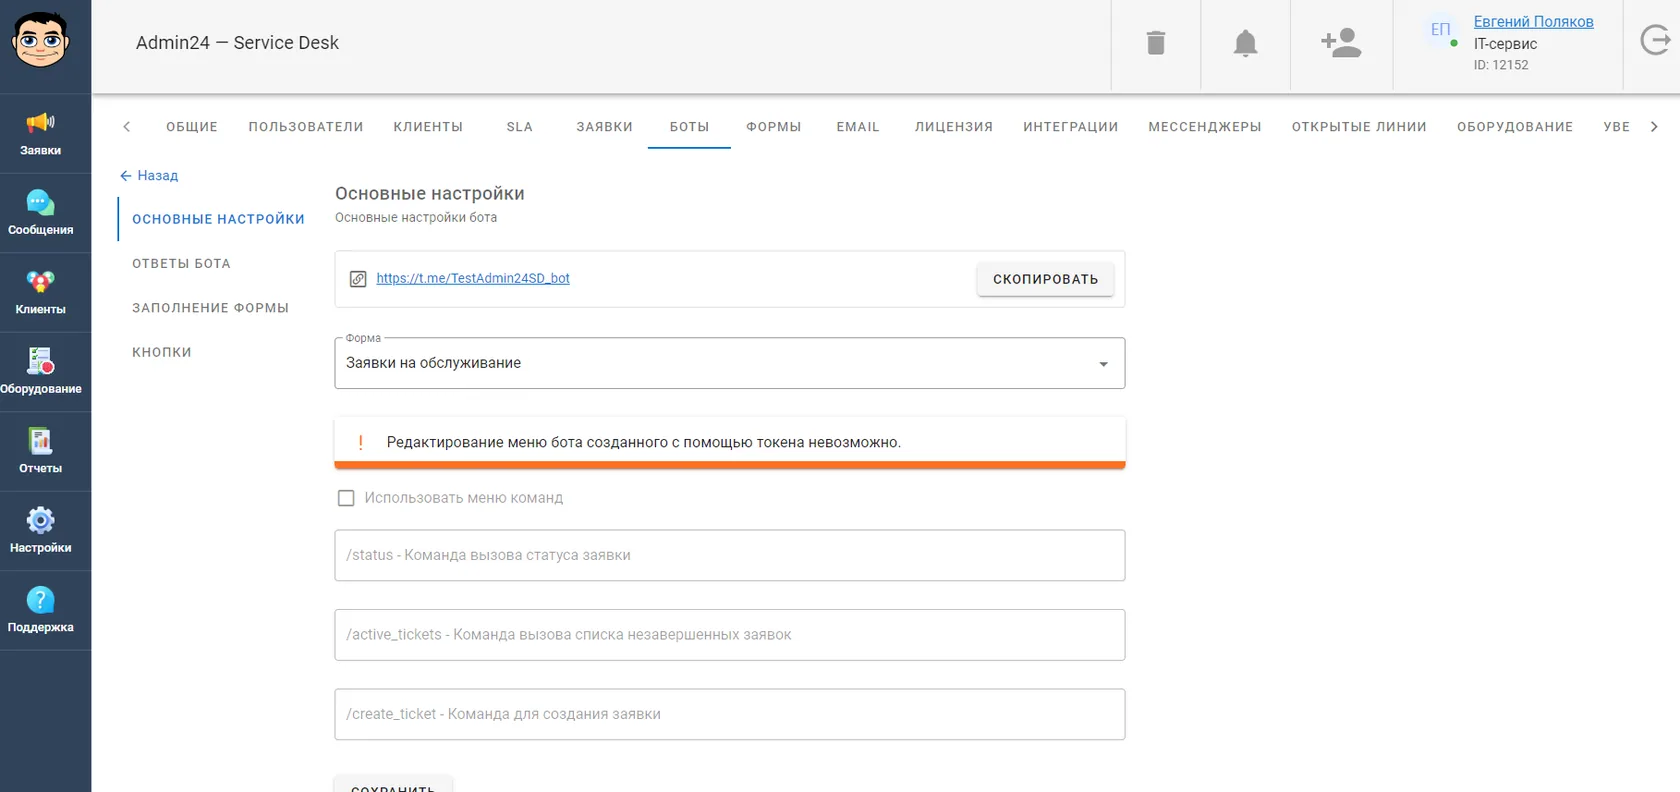Select Ответы бота in side menu
Screen dimensions: 1680x792
point(182,264)
